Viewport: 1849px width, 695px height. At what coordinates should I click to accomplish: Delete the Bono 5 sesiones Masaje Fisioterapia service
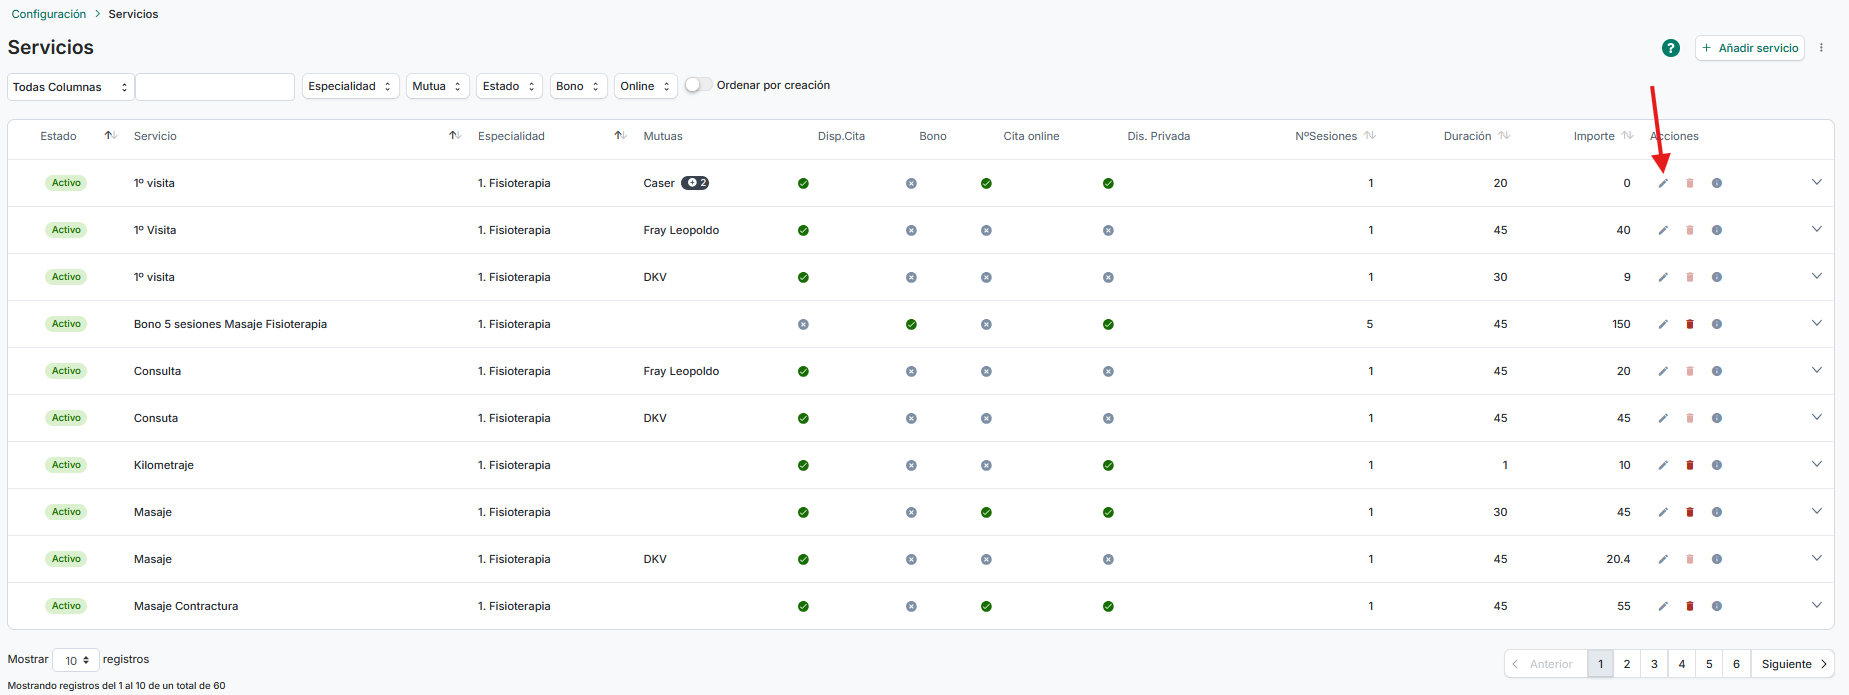[1690, 324]
